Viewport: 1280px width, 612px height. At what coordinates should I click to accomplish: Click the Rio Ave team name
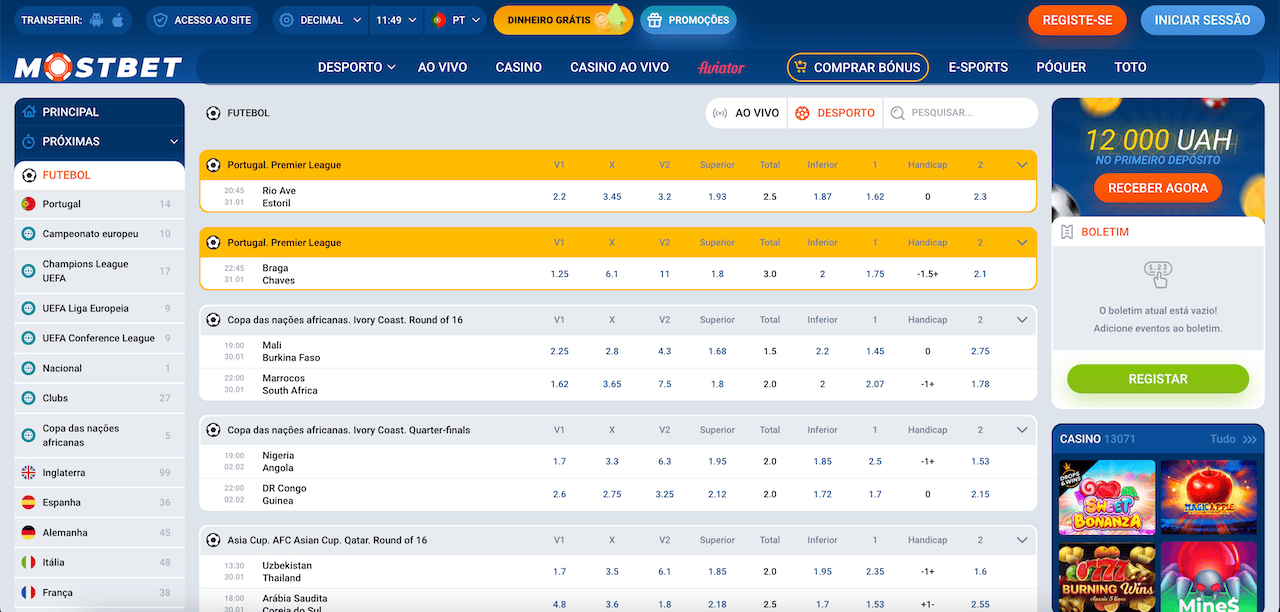tap(279, 191)
